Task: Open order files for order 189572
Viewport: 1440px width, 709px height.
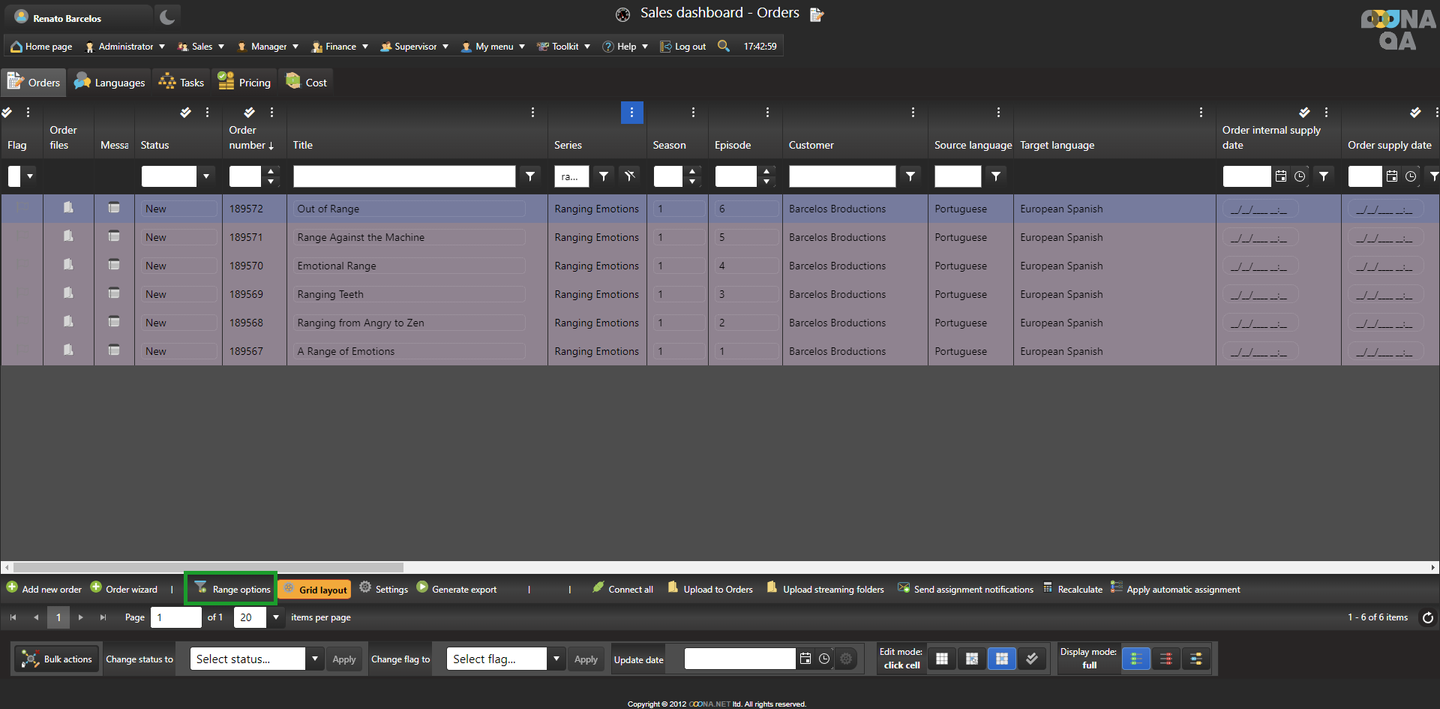Action: tap(68, 208)
